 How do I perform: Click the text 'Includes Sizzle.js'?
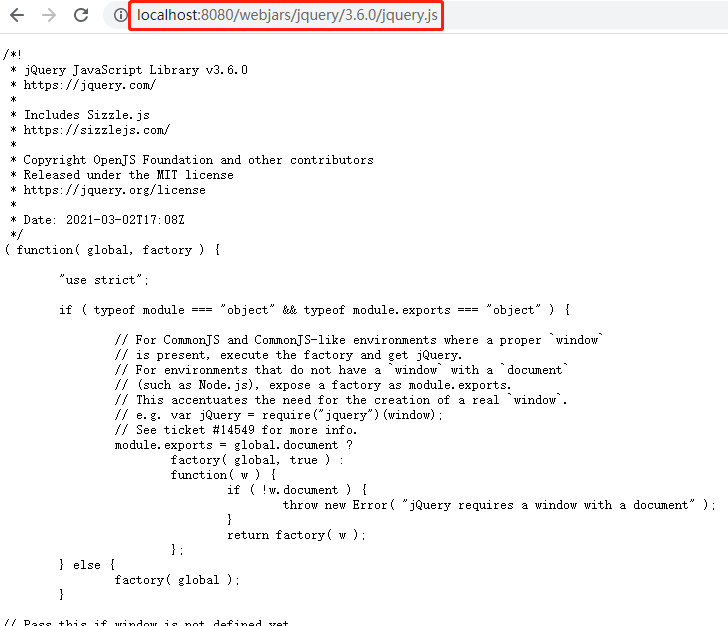pyautogui.click(x=87, y=115)
